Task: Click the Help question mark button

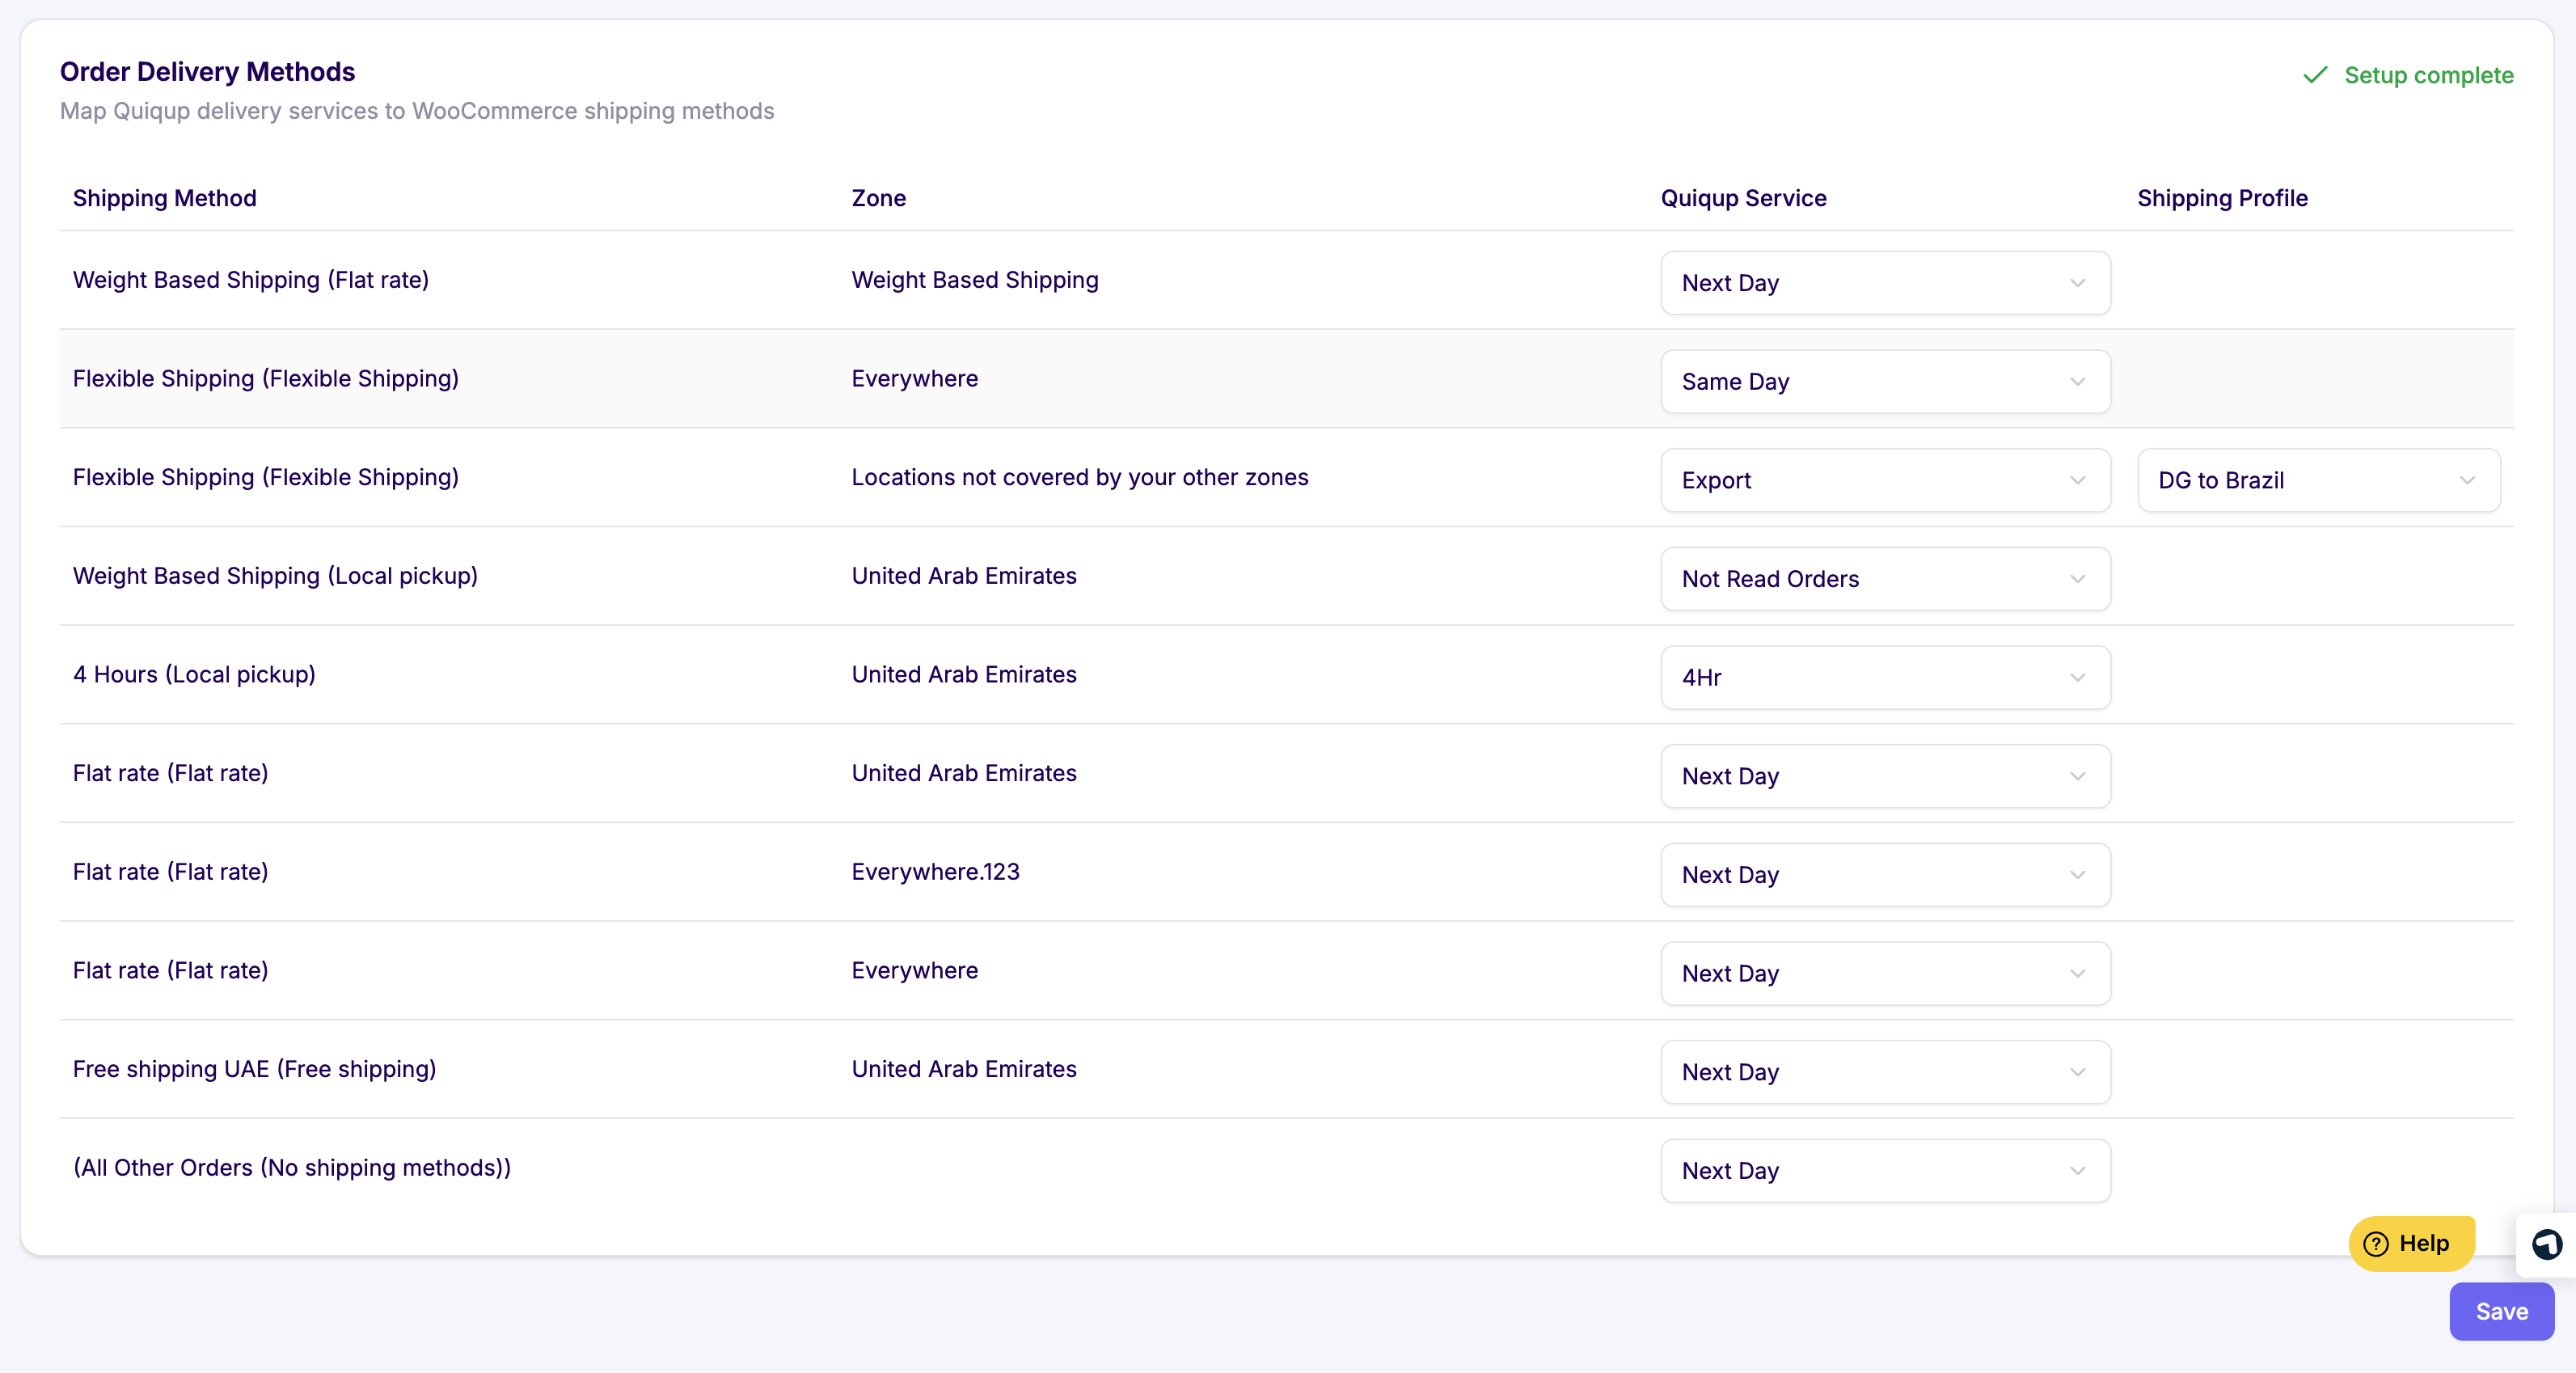Action: point(2410,1243)
